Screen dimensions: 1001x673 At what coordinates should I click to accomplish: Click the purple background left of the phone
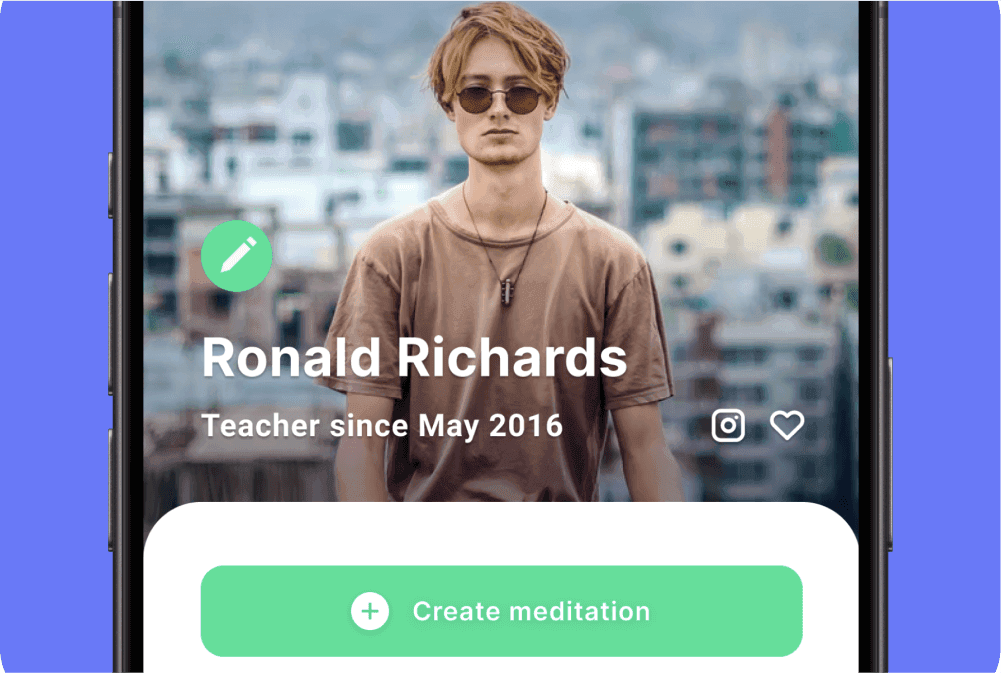tap(56, 336)
